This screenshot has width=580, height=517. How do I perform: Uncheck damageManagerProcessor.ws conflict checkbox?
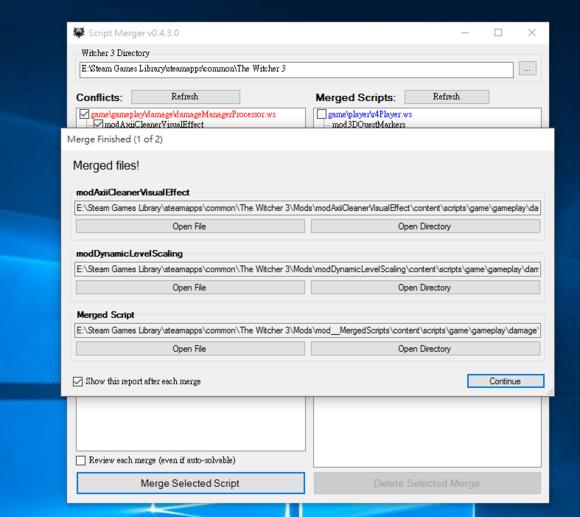coord(84,114)
